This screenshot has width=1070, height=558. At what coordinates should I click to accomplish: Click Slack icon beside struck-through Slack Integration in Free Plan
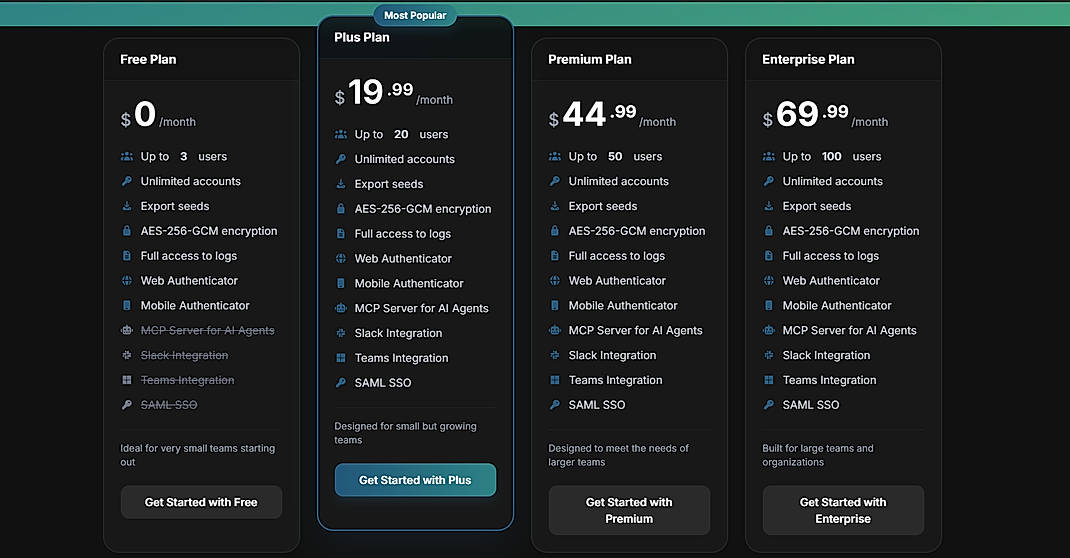tap(127, 355)
